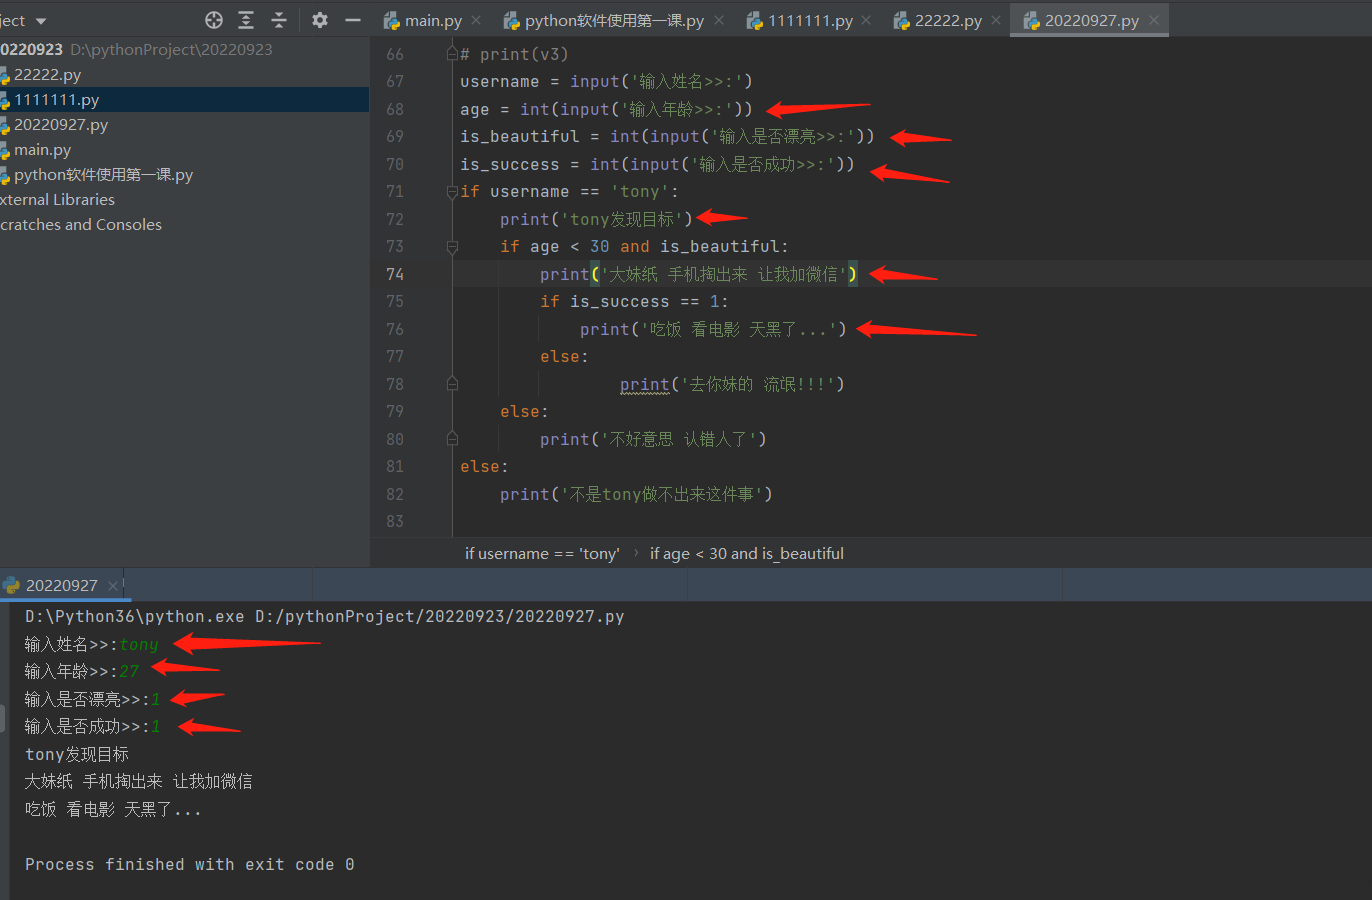
Task: Hide the Project tool window
Action: [x=352, y=20]
